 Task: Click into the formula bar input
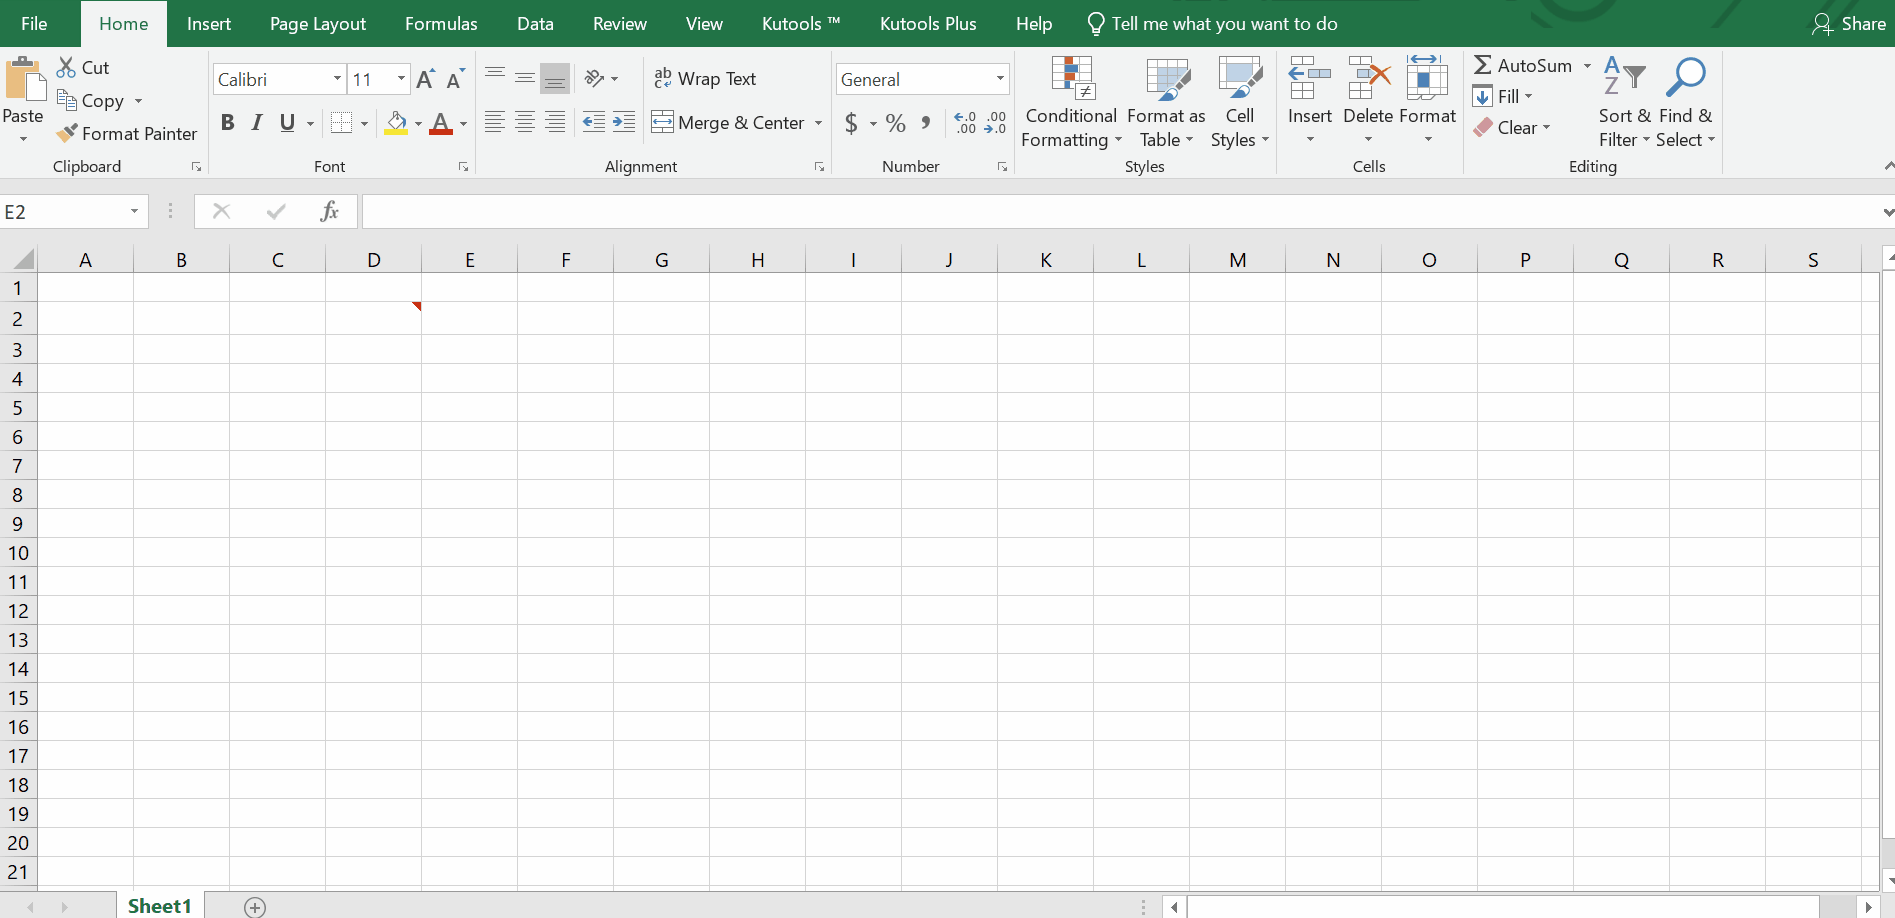[x=1120, y=212]
